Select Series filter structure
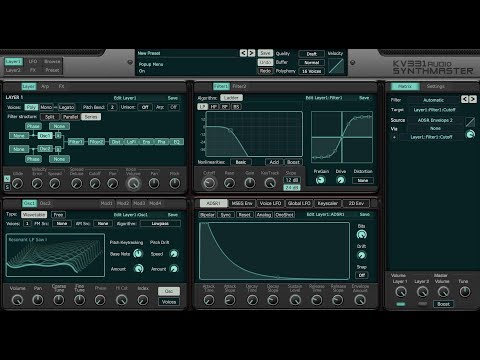 click(91, 117)
